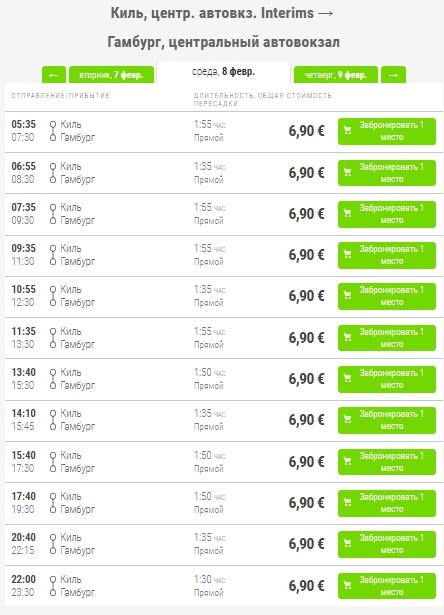Click the 6,90 € price of 09:35 trip
The image size is (444, 615).
pos(306,255)
